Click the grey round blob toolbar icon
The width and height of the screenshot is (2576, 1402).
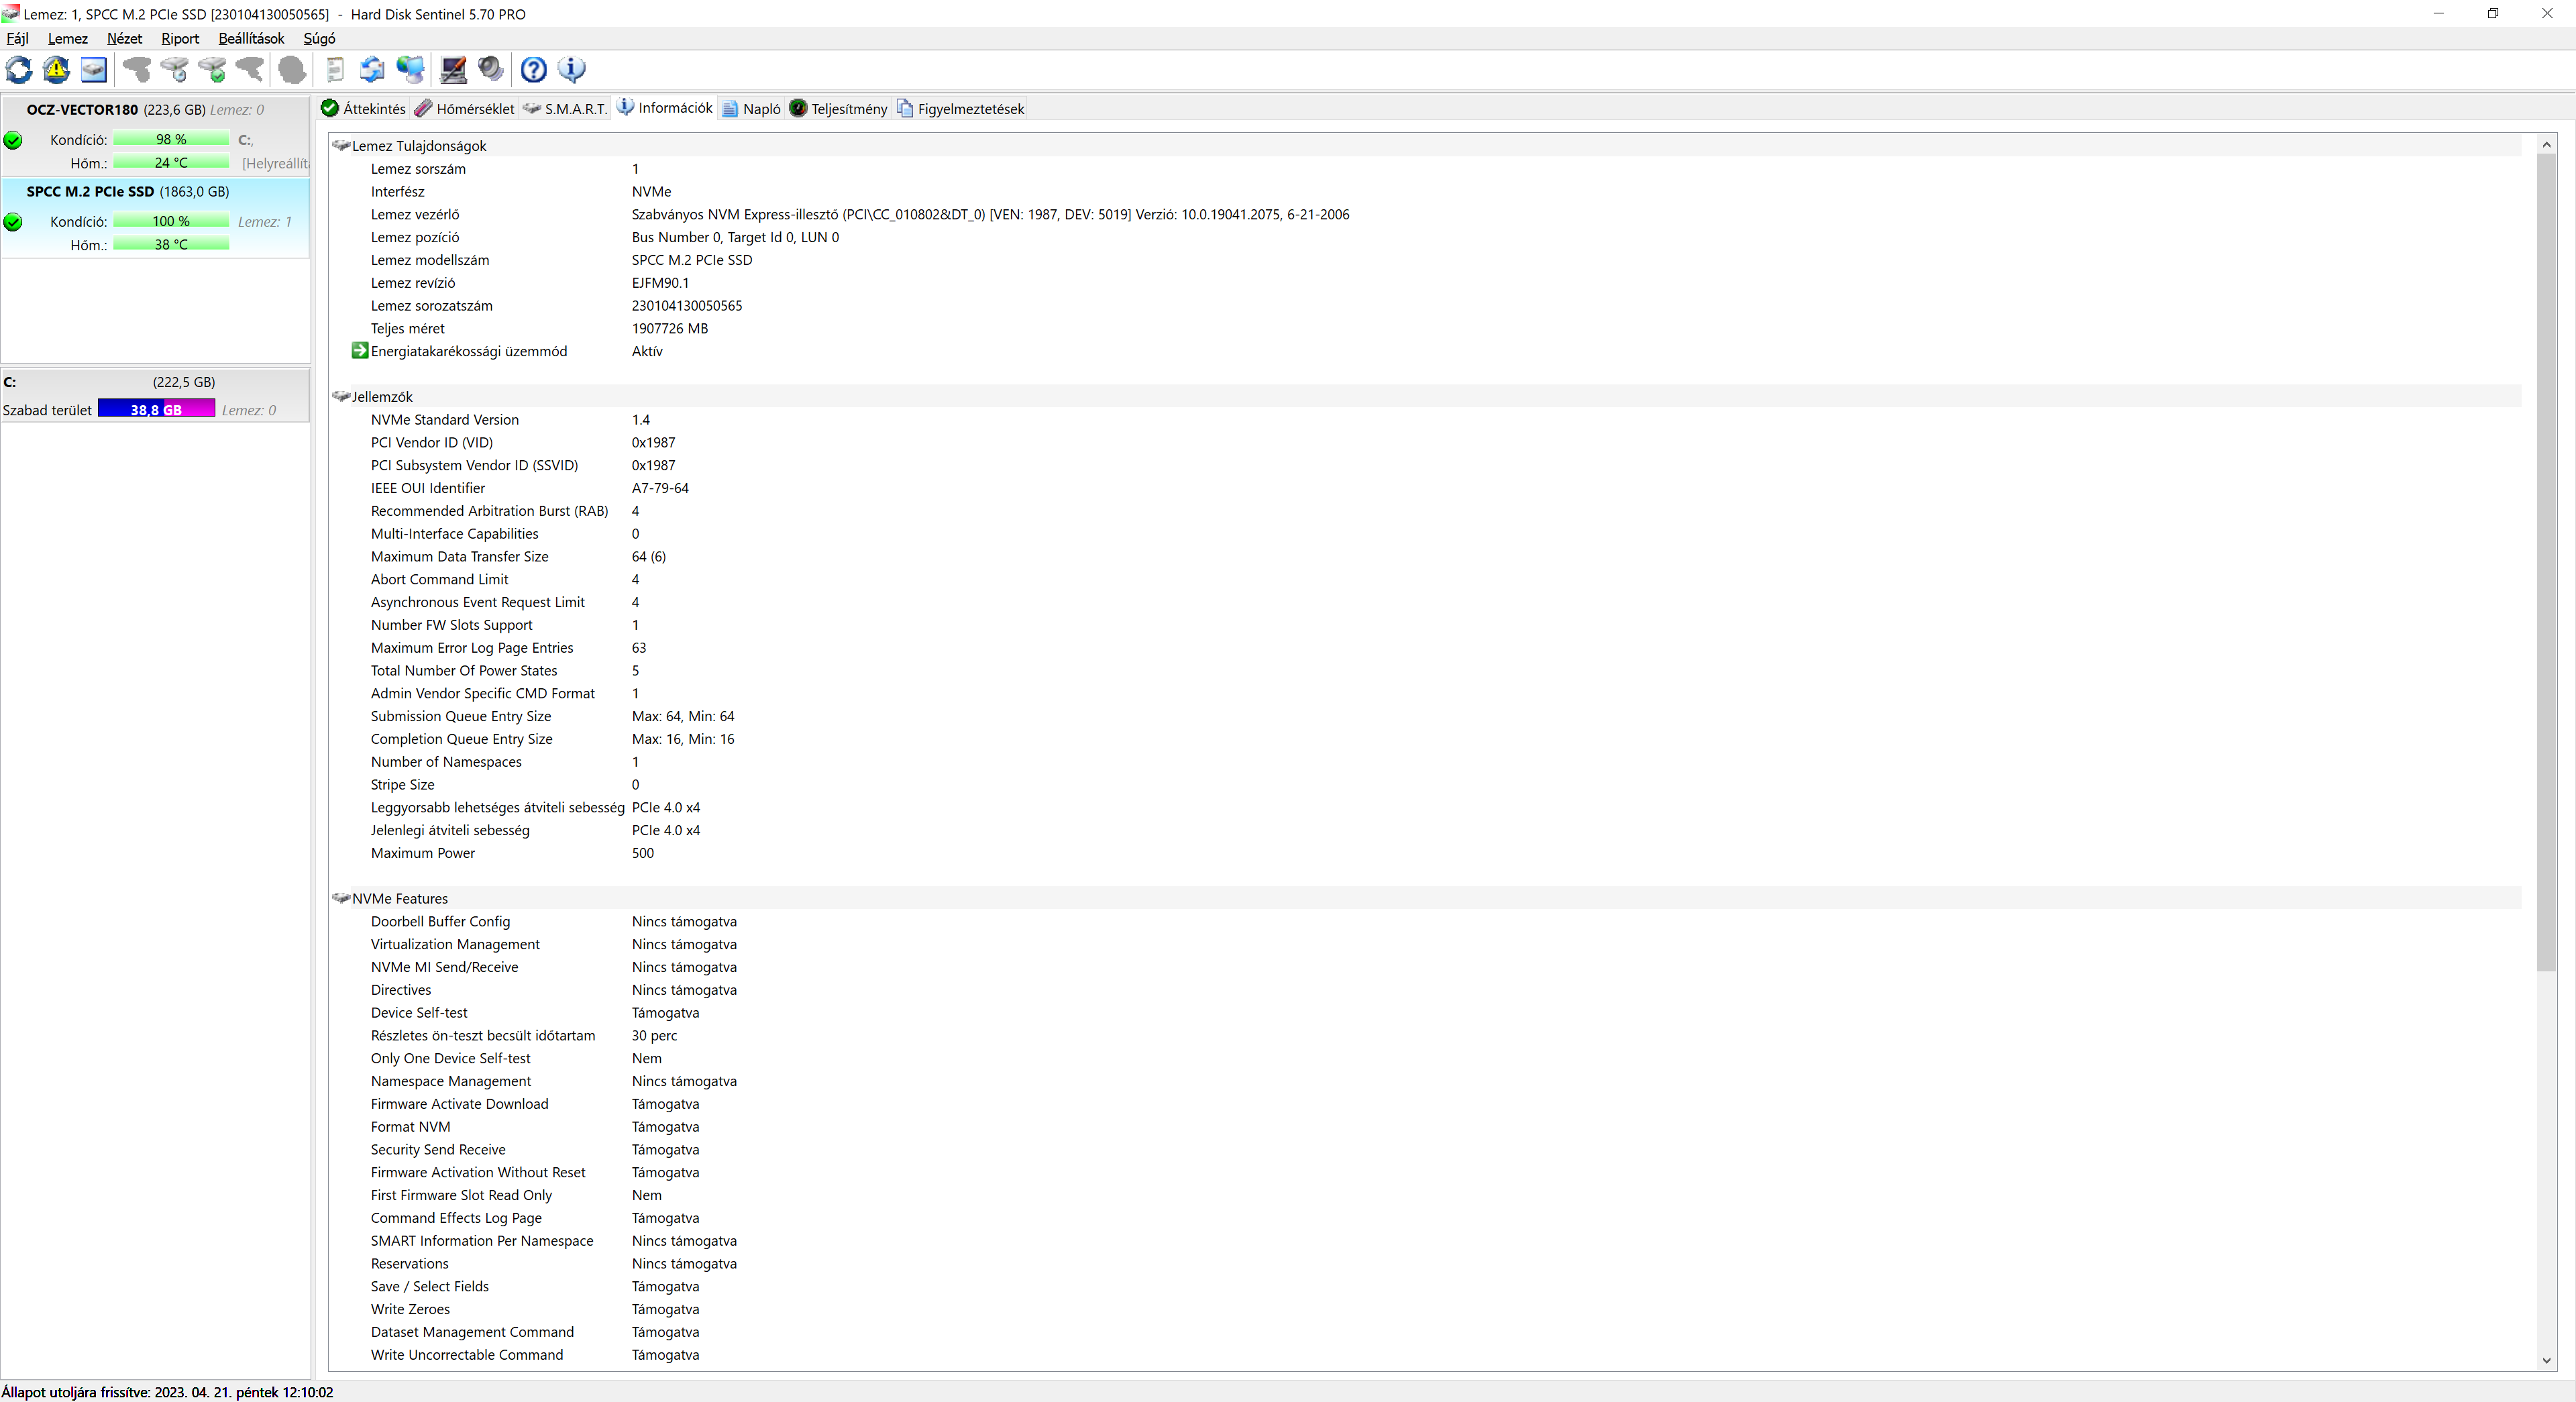(x=292, y=69)
